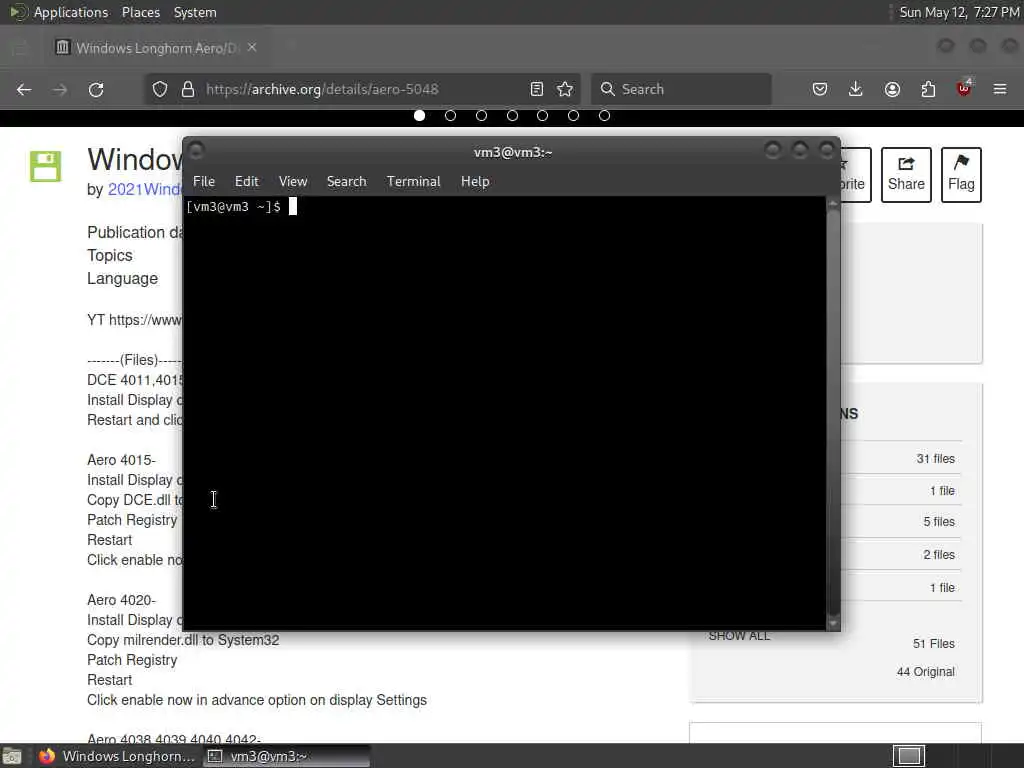The height and width of the screenshot is (768, 1024).
Task: Open the terminal File menu
Action: pos(204,182)
